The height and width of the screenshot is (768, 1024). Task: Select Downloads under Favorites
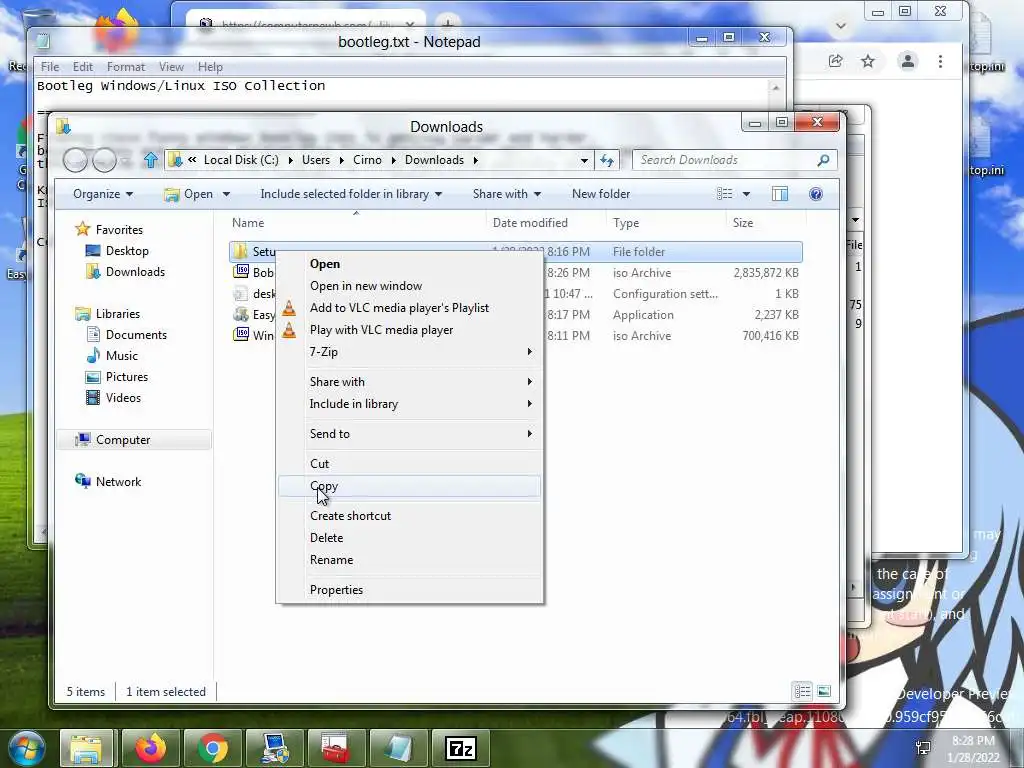135,272
